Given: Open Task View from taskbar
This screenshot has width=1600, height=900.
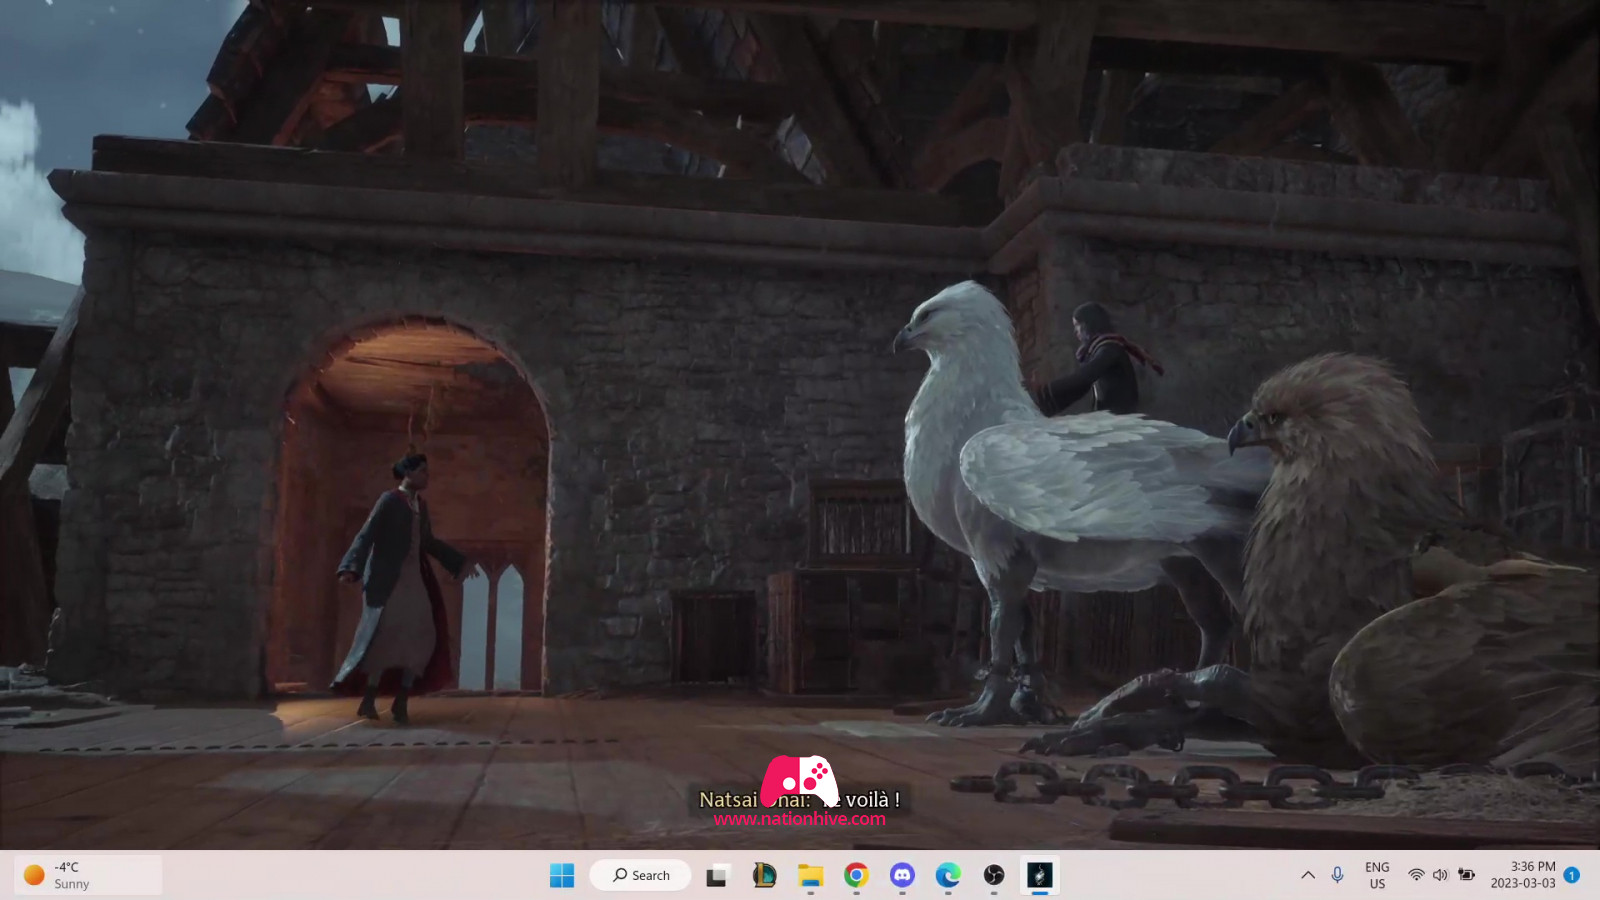Looking at the screenshot, I should coord(717,875).
